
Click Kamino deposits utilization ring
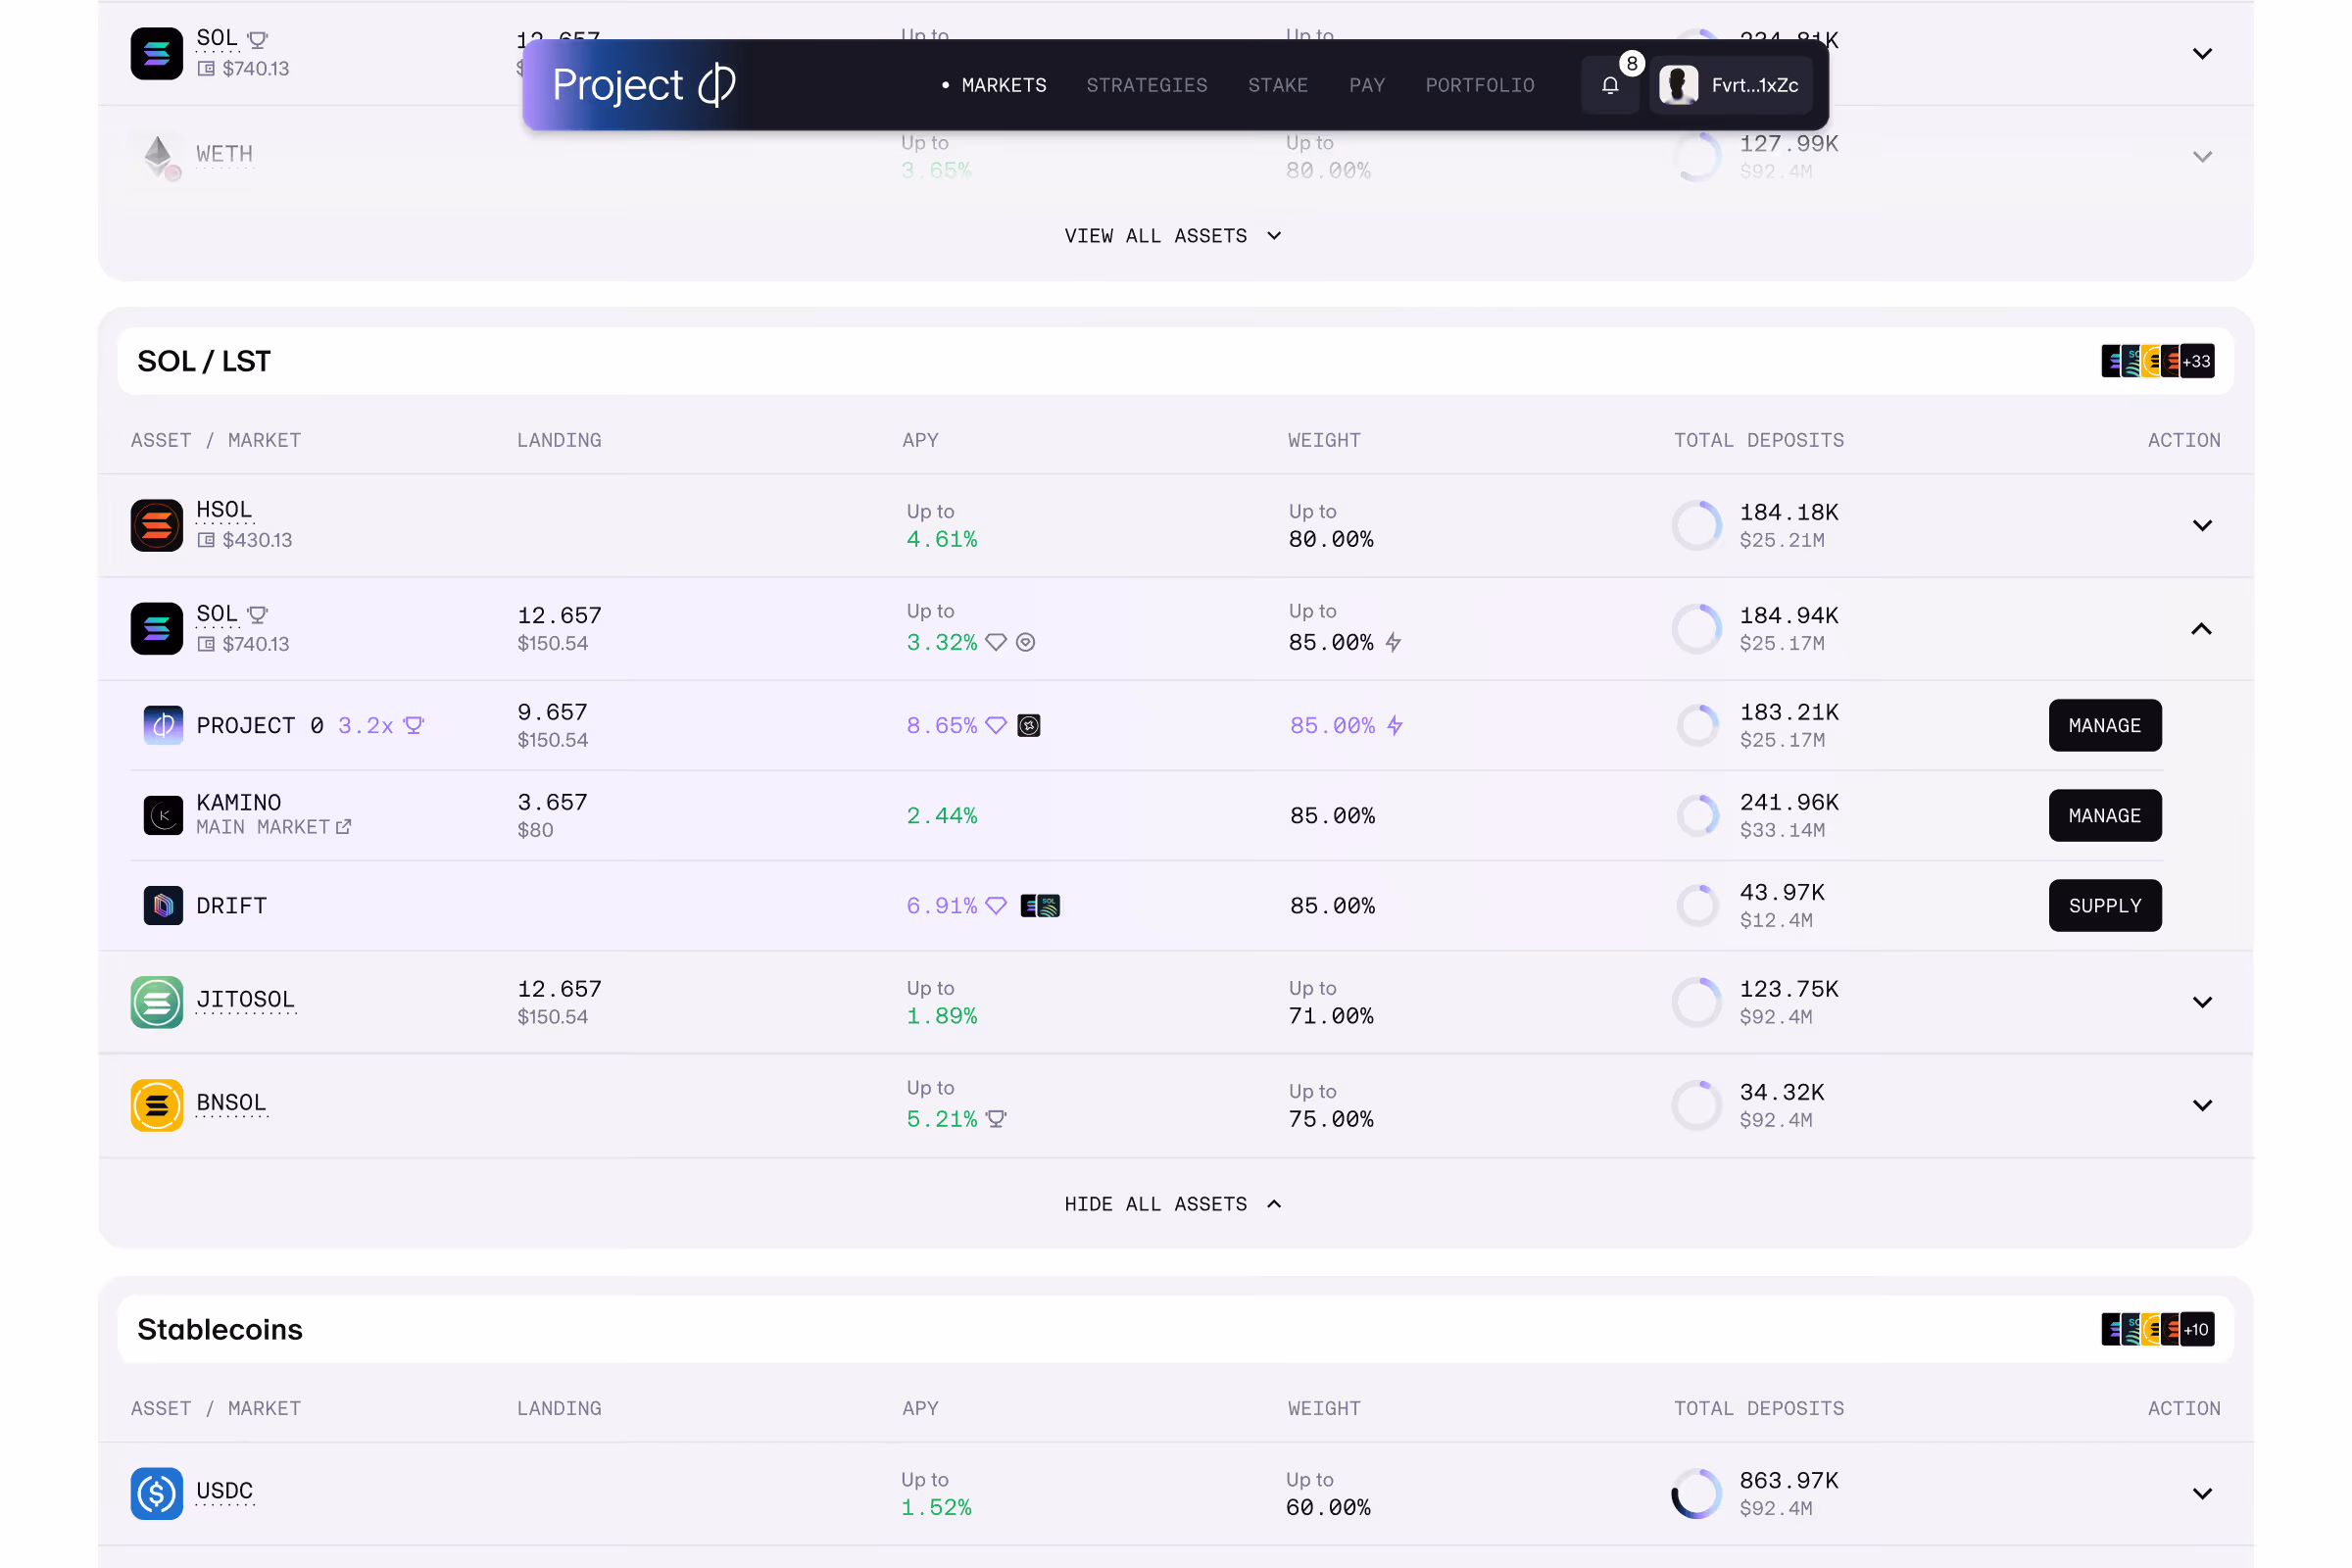click(1698, 815)
